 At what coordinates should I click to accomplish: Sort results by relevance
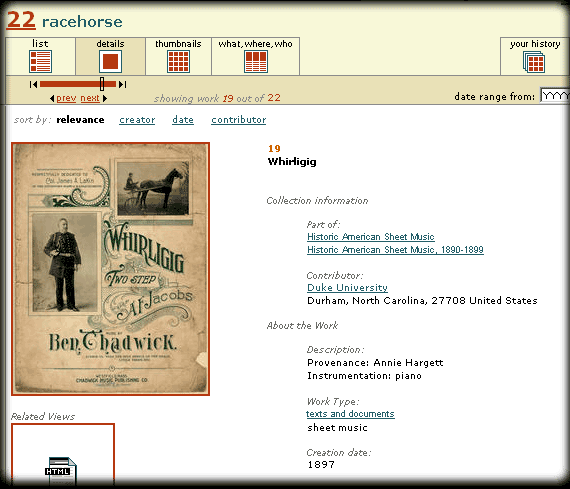[80, 120]
